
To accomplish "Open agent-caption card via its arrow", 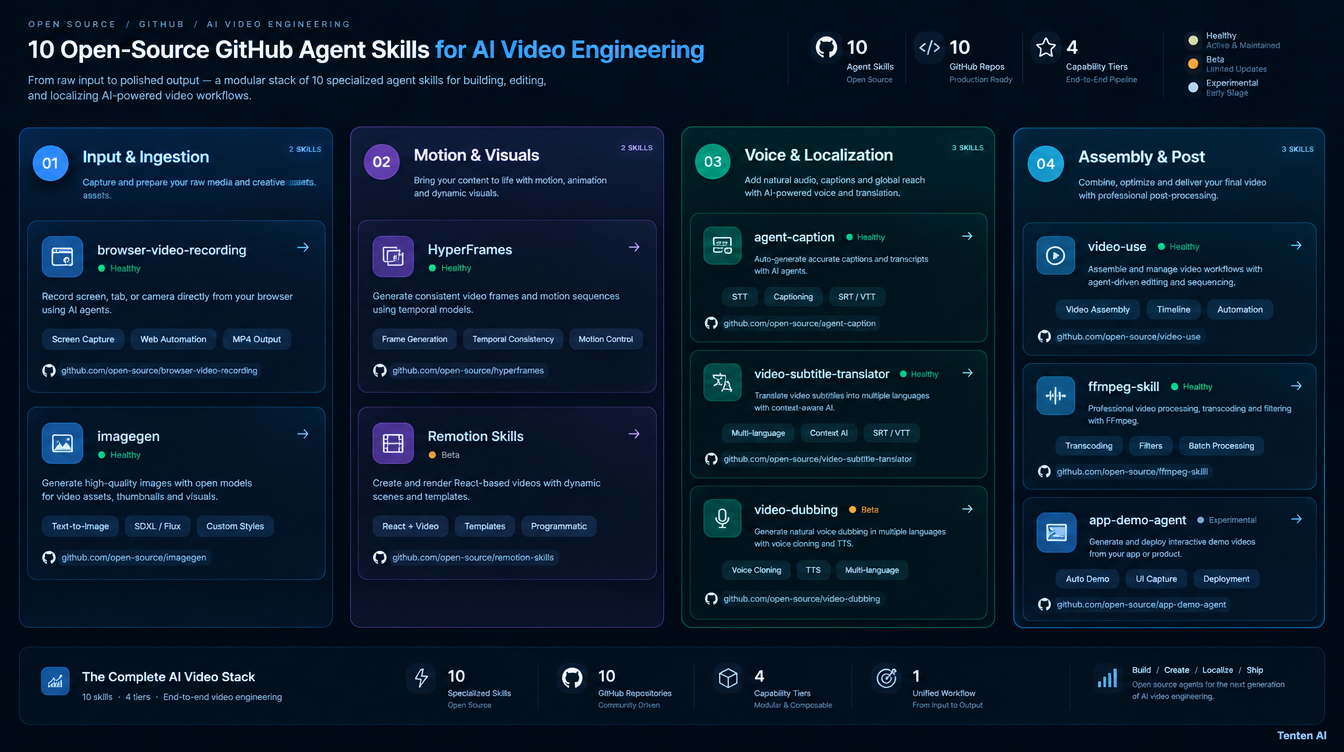I will 967,236.
